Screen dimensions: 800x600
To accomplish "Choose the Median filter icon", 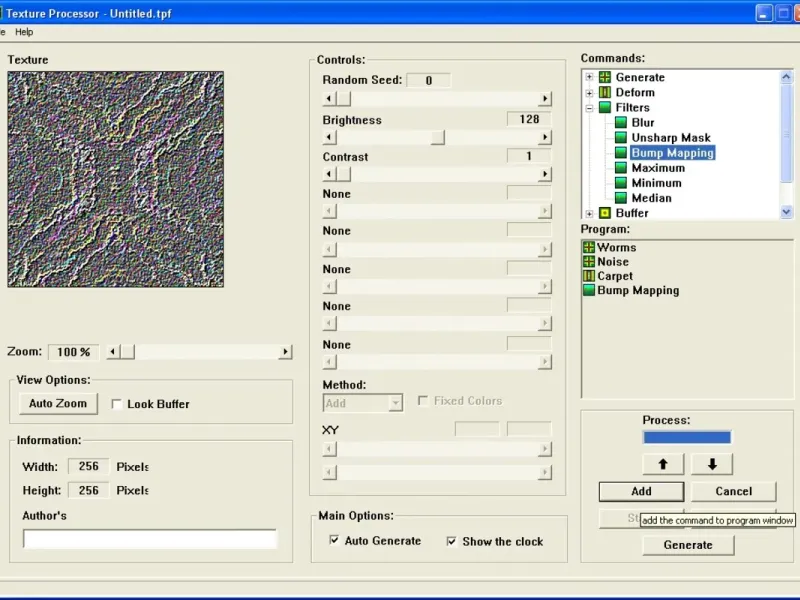I will (x=620, y=198).
